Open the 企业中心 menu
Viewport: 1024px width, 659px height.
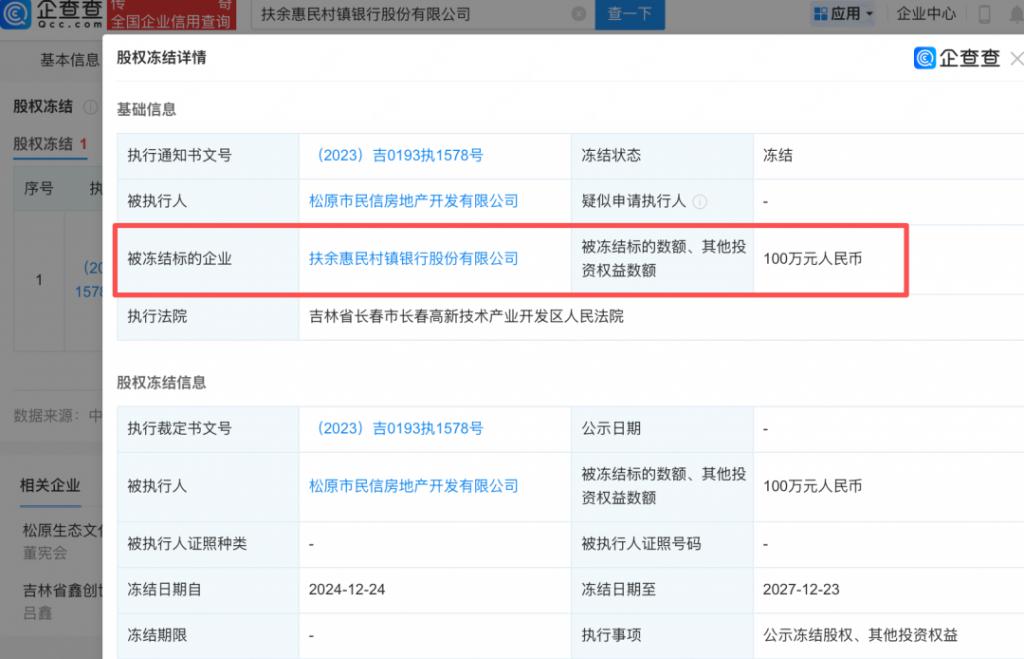click(926, 14)
